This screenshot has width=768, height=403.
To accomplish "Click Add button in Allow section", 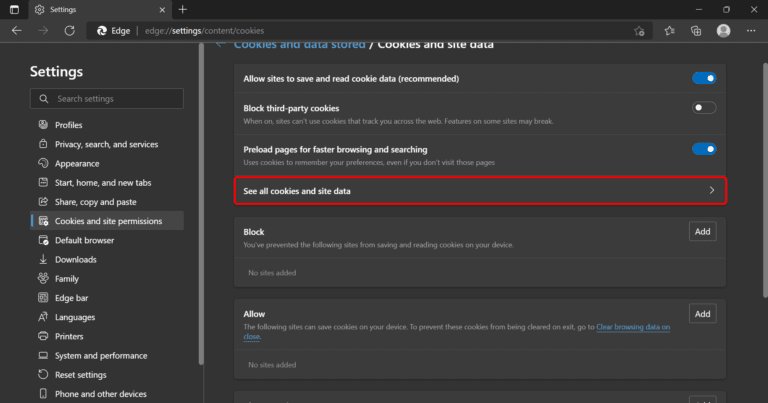I will tap(703, 314).
